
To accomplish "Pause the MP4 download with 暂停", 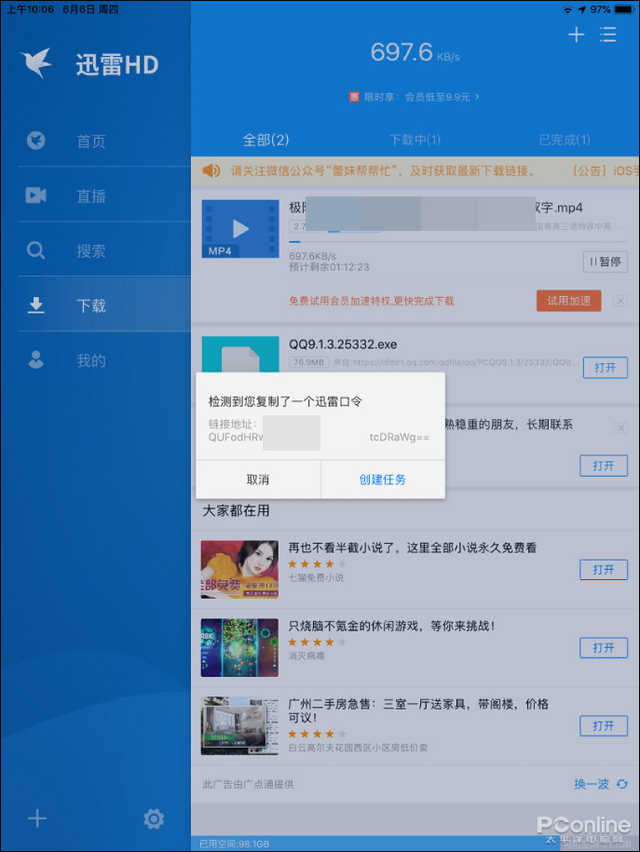I will (605, 262).
